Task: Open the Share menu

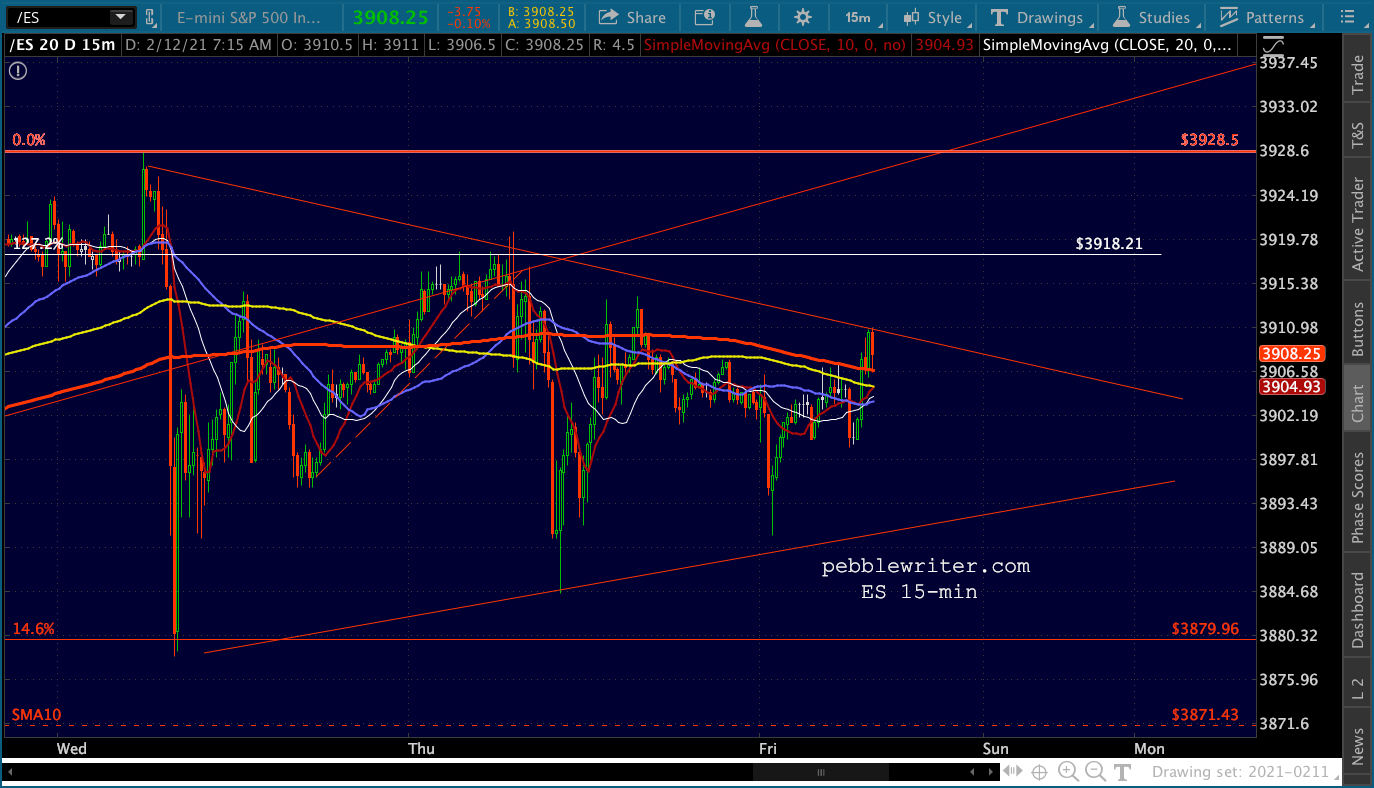Action: click(x=632, y=17)
